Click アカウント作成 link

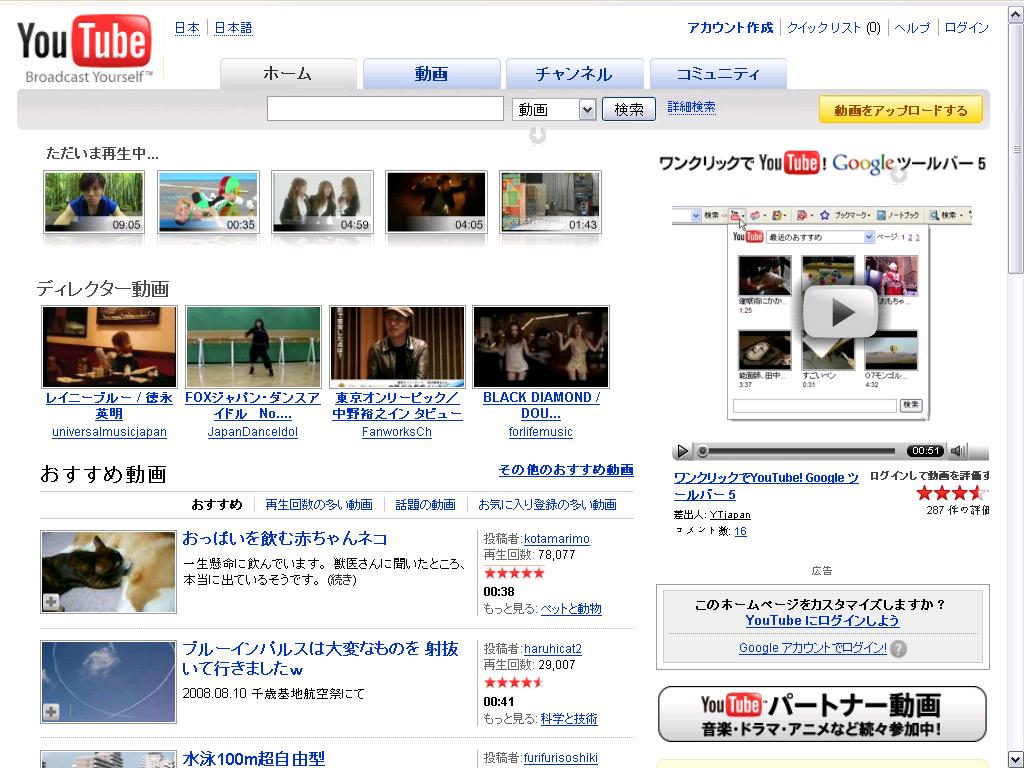tap(730, 28)
